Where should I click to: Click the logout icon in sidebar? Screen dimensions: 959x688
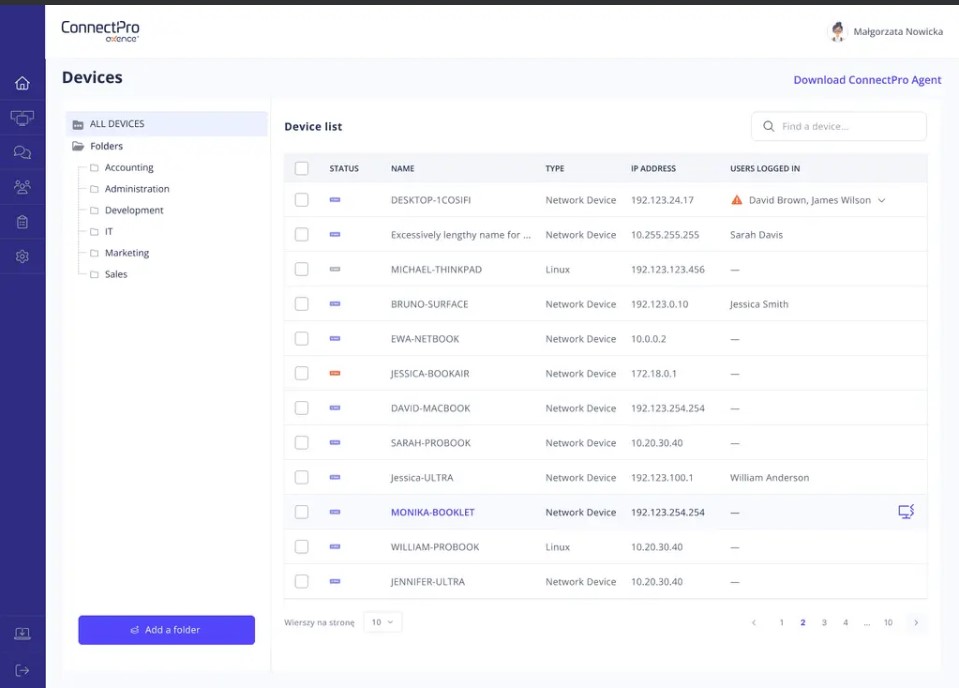click(x=22, y=670)
